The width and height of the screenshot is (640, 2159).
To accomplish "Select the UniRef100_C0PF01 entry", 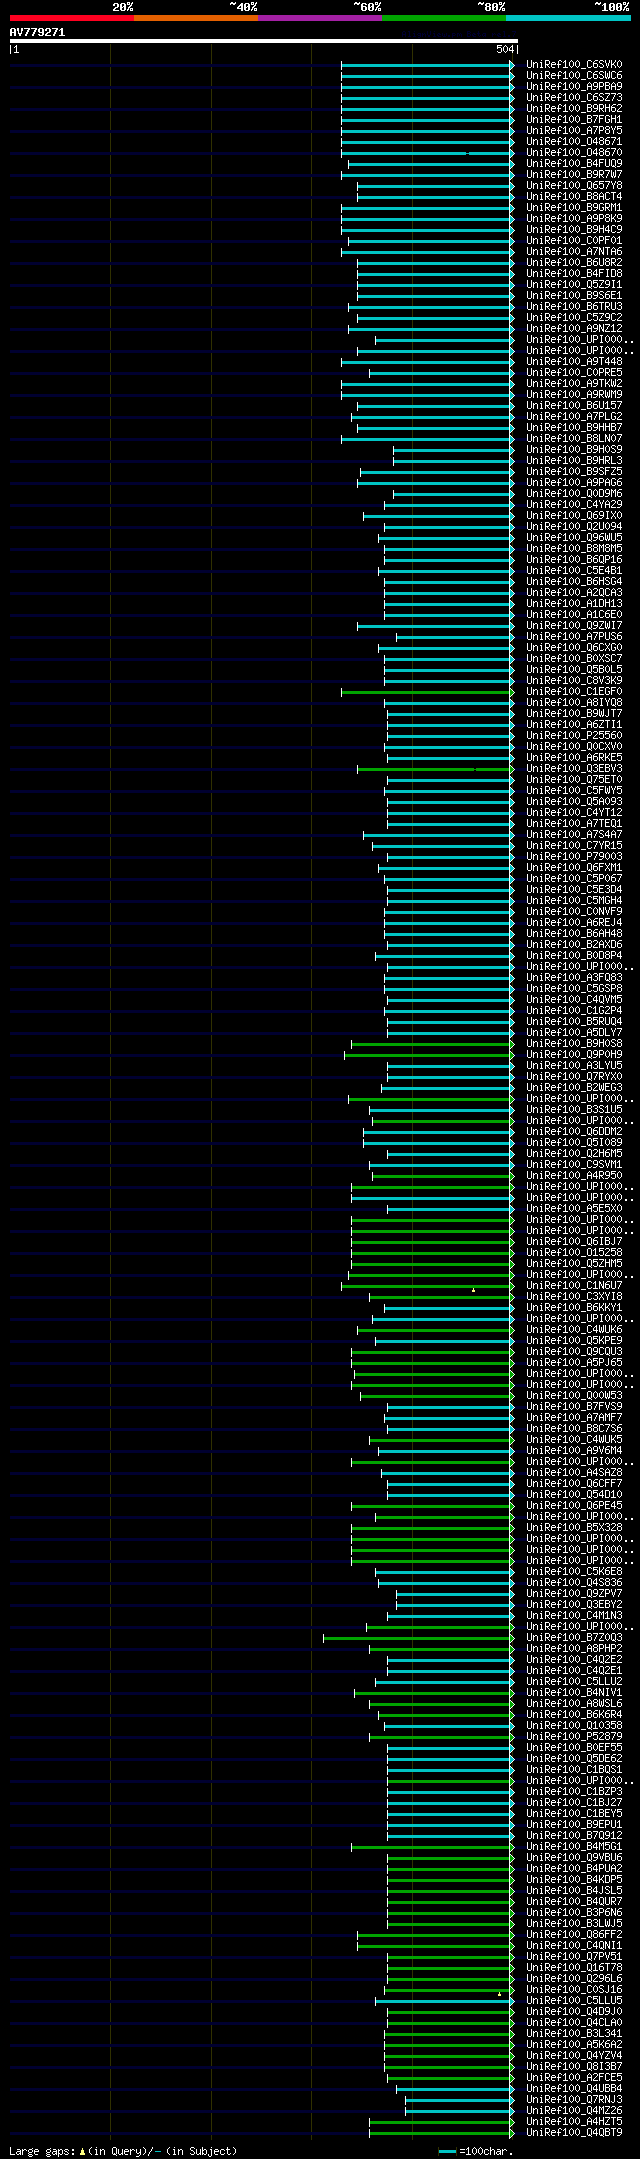I will point(574,240).
